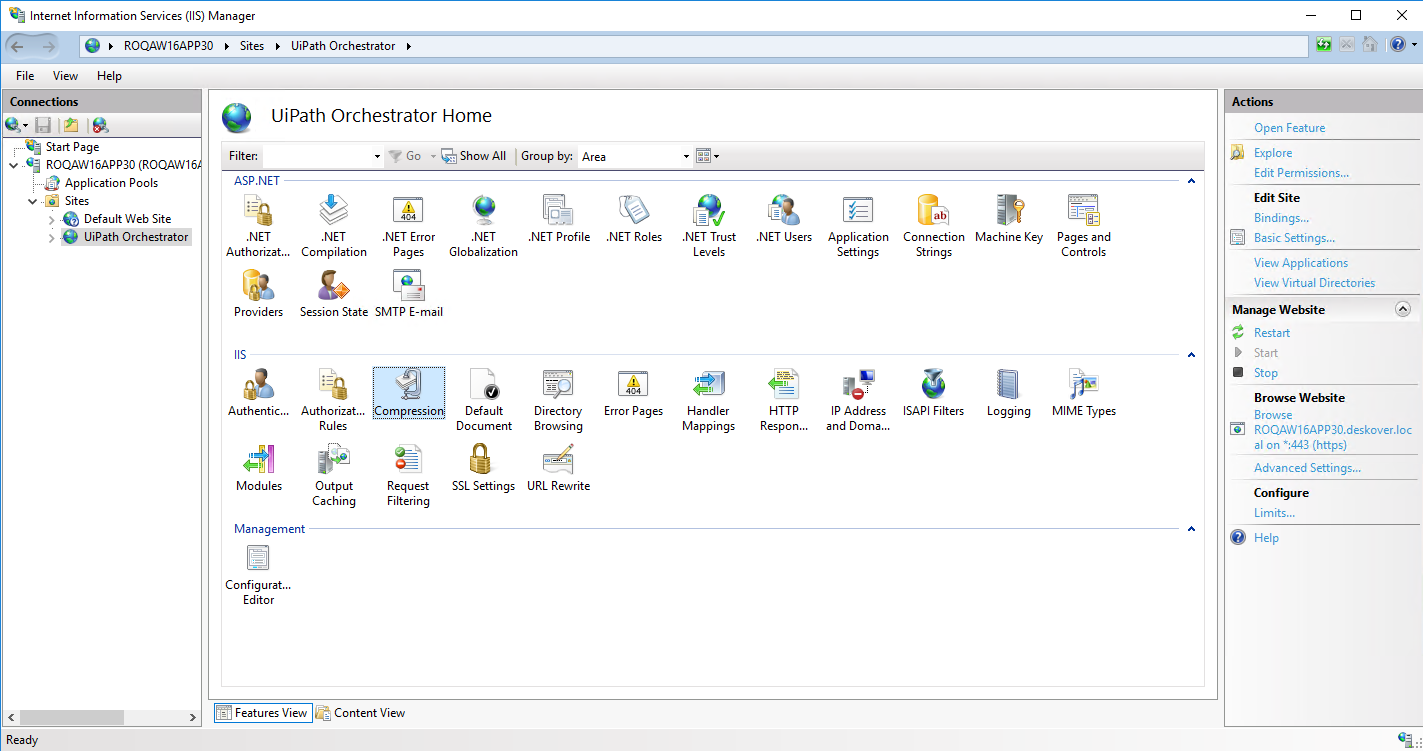Open Session State settings
1423x751 pixels.
click(333, 290)
